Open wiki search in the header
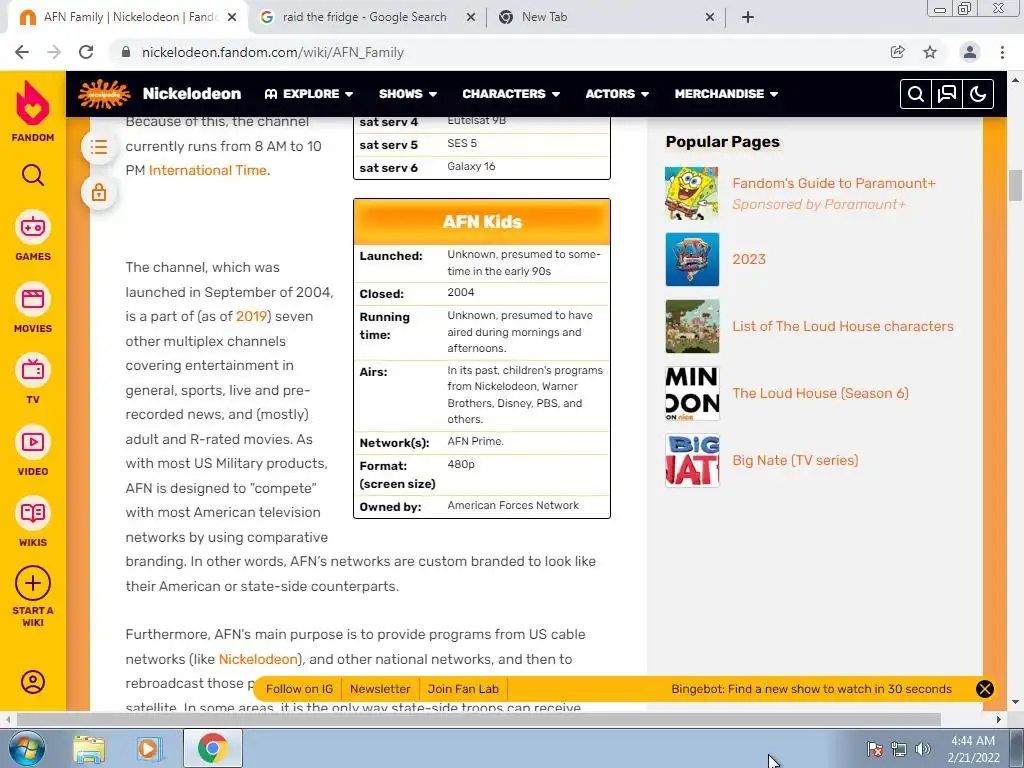Image resolution: width=1024 pixels, height=768 pixels. point(916,94)
